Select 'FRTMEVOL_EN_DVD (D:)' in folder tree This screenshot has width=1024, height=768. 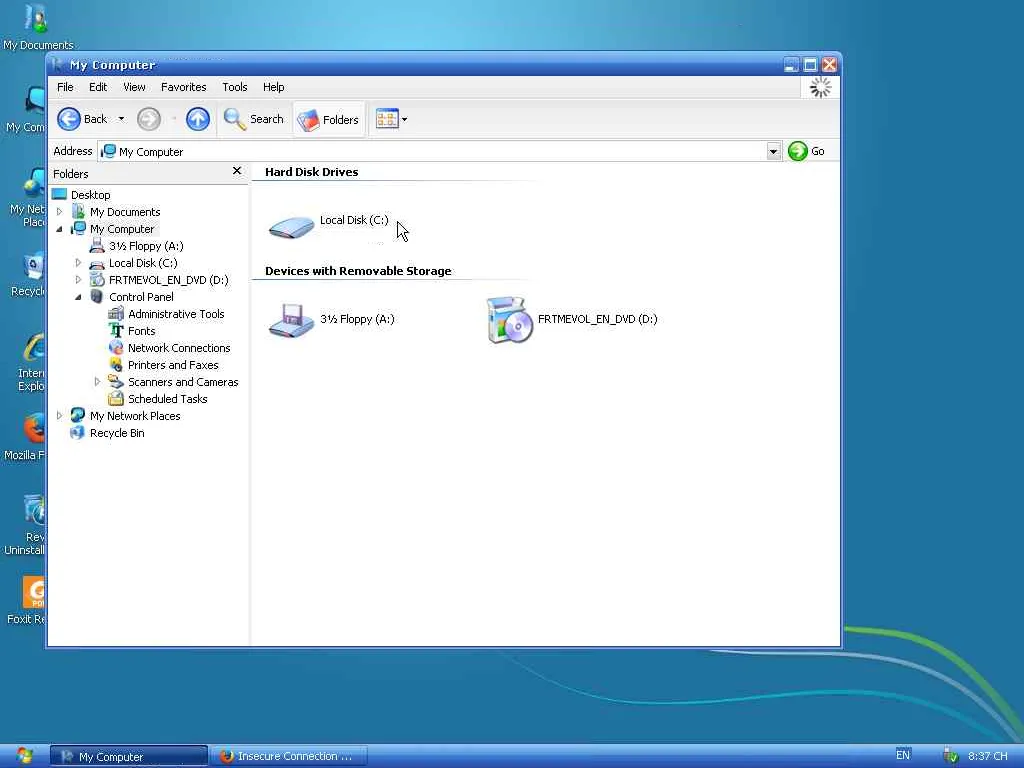click(168, 280)
